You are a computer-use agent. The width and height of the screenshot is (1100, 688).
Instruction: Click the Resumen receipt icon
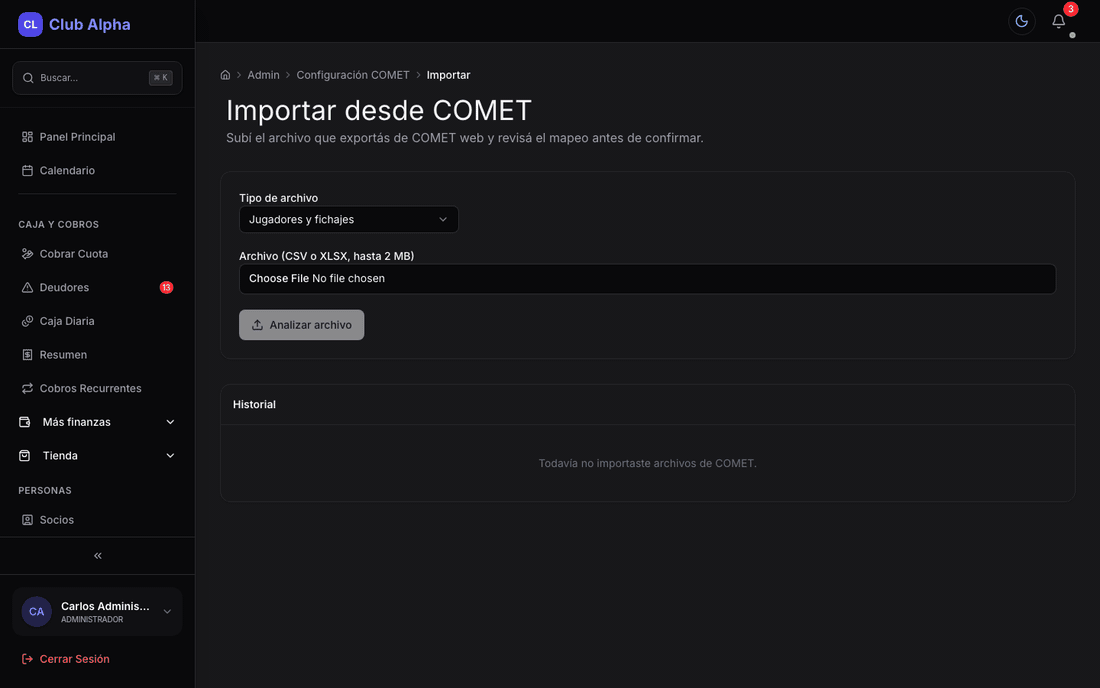[x=27, y=355]
